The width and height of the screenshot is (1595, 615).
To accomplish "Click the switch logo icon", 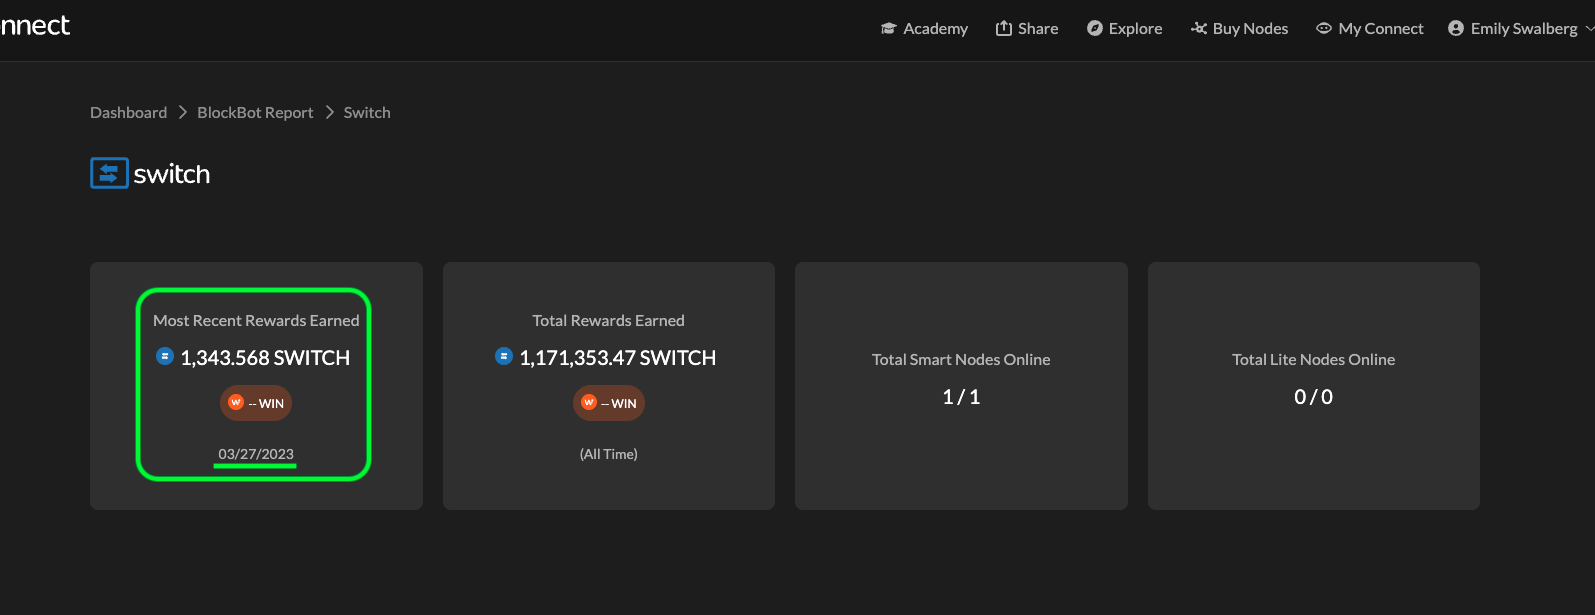I will tap(109, 173).
